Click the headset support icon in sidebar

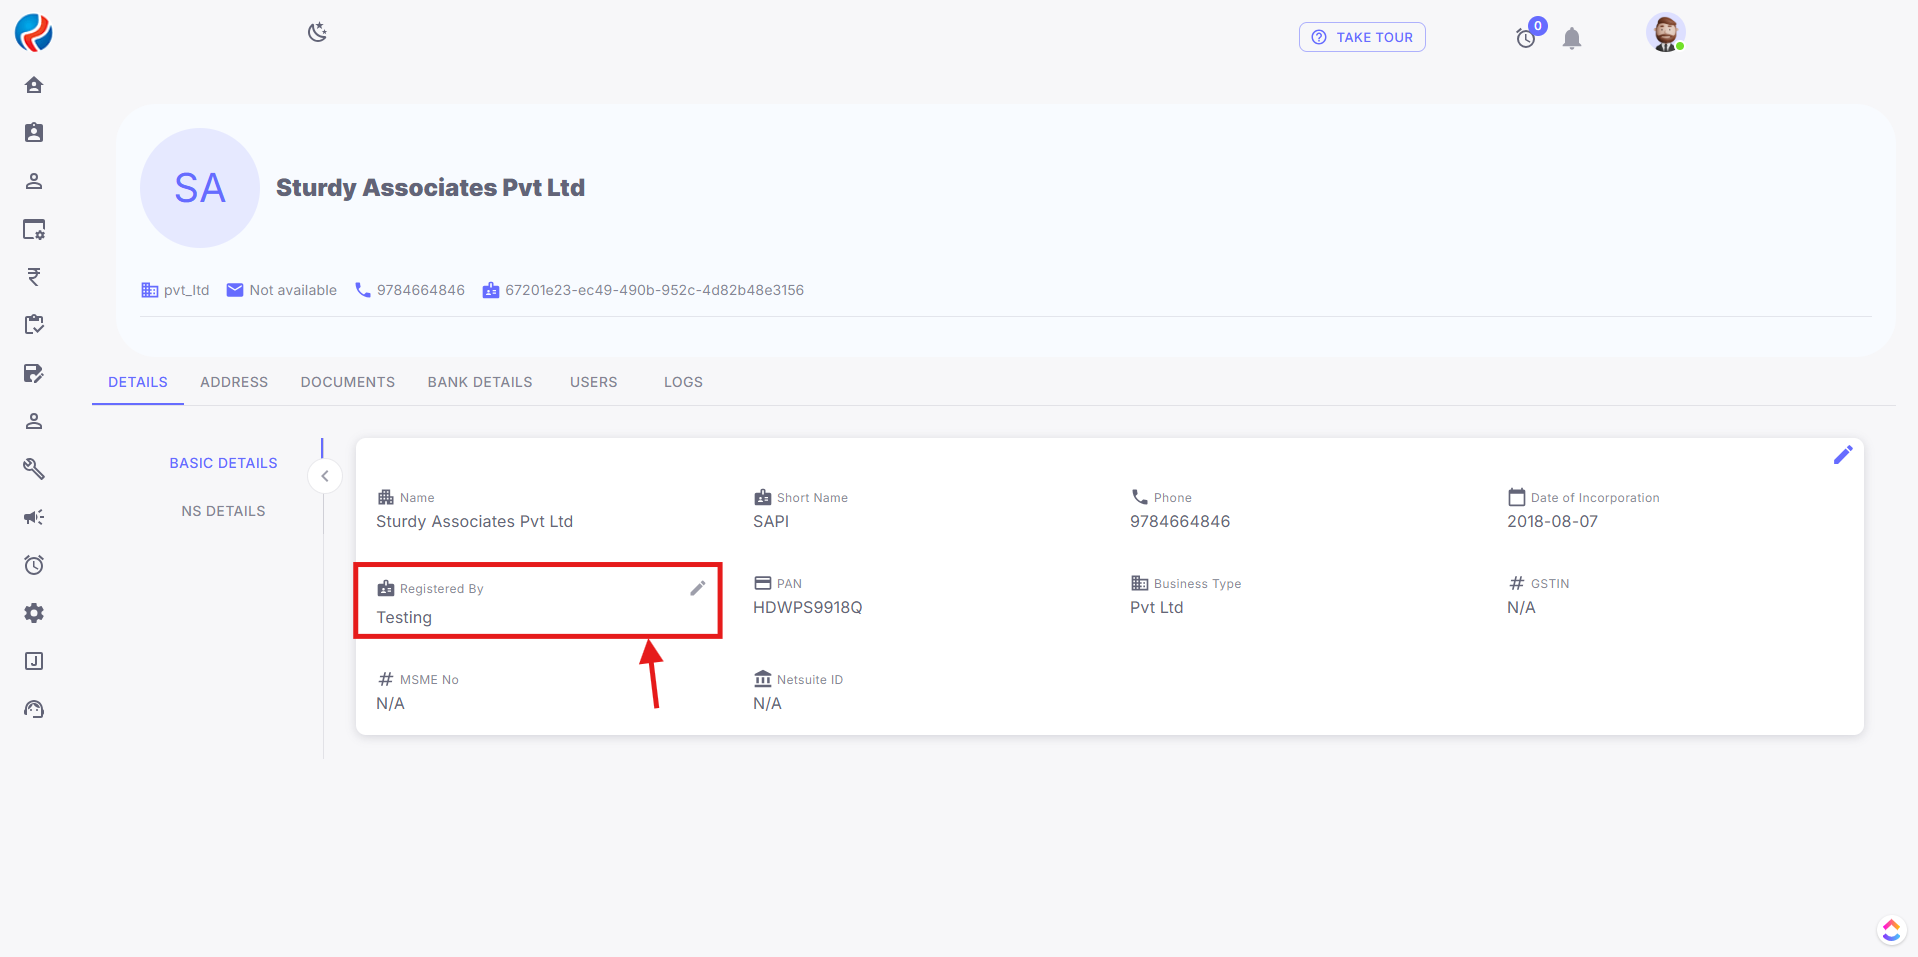(x=34, y=709)
